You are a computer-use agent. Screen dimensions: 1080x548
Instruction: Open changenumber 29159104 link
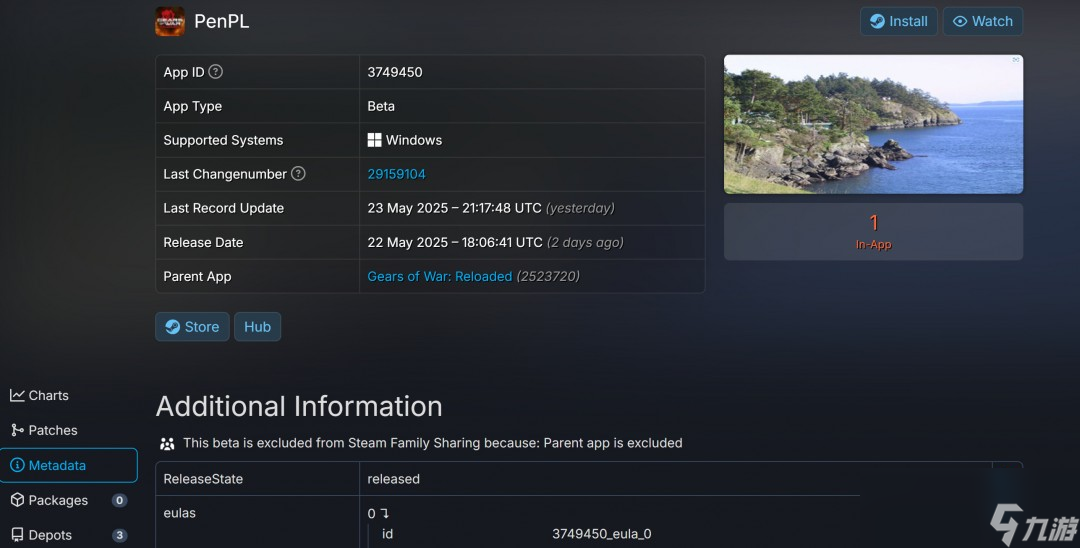pyautogui.click(x=396, y=174)
